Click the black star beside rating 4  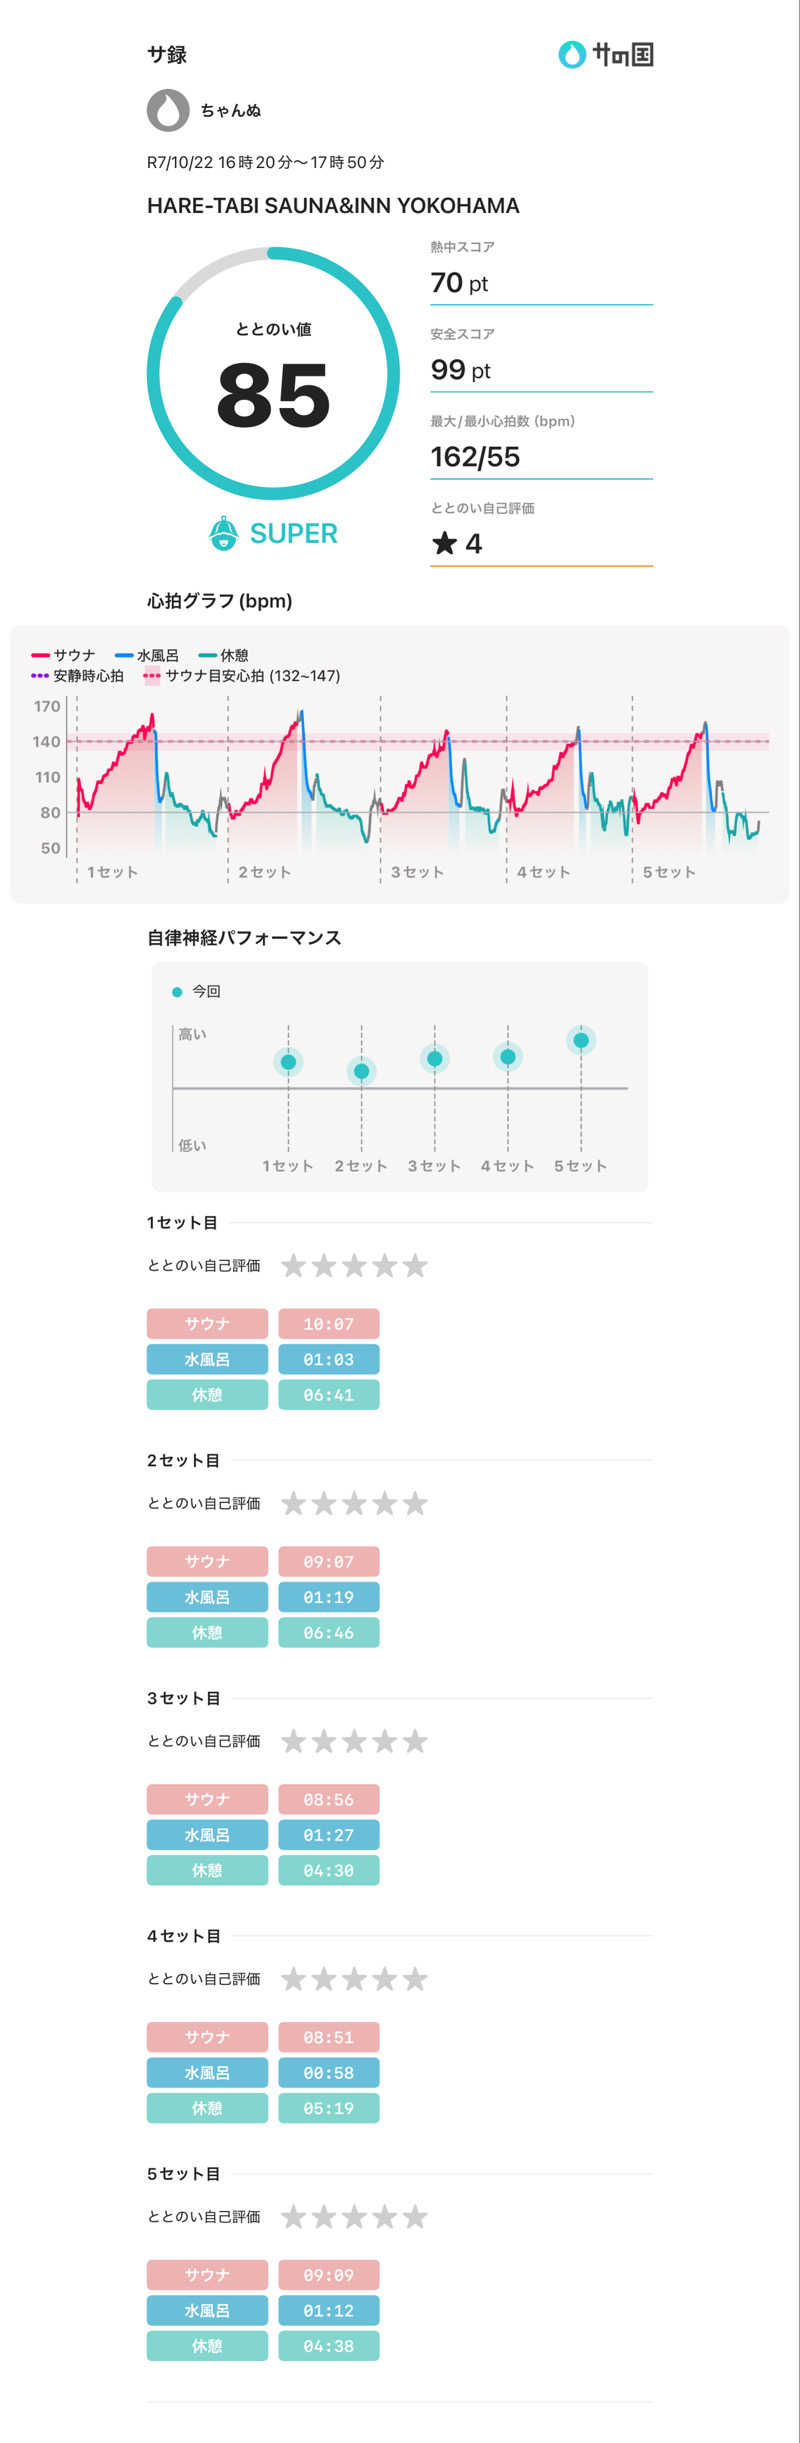click(x=444, y=544)
